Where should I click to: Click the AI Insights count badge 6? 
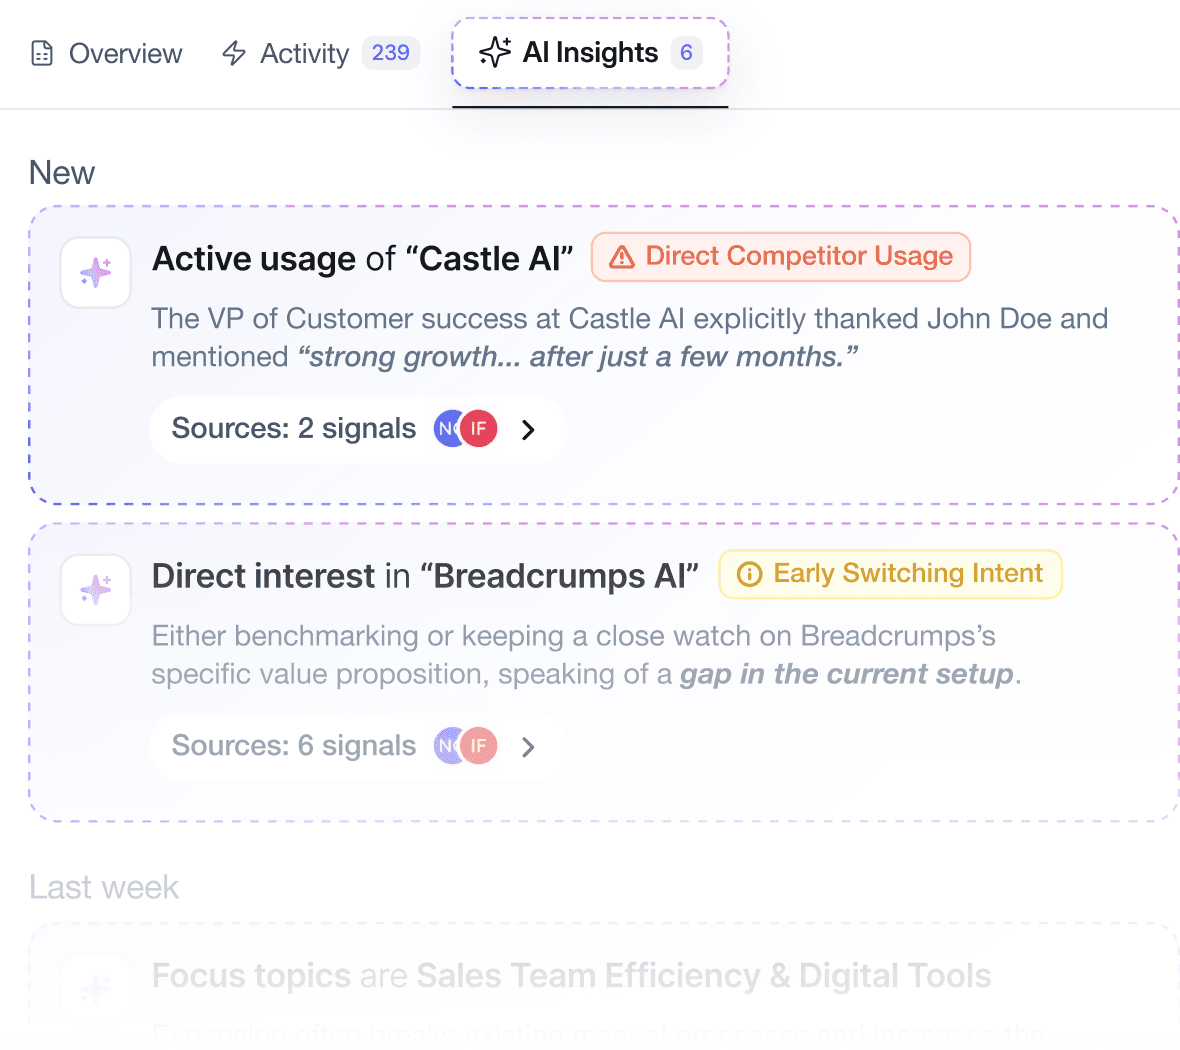(686, 53)
